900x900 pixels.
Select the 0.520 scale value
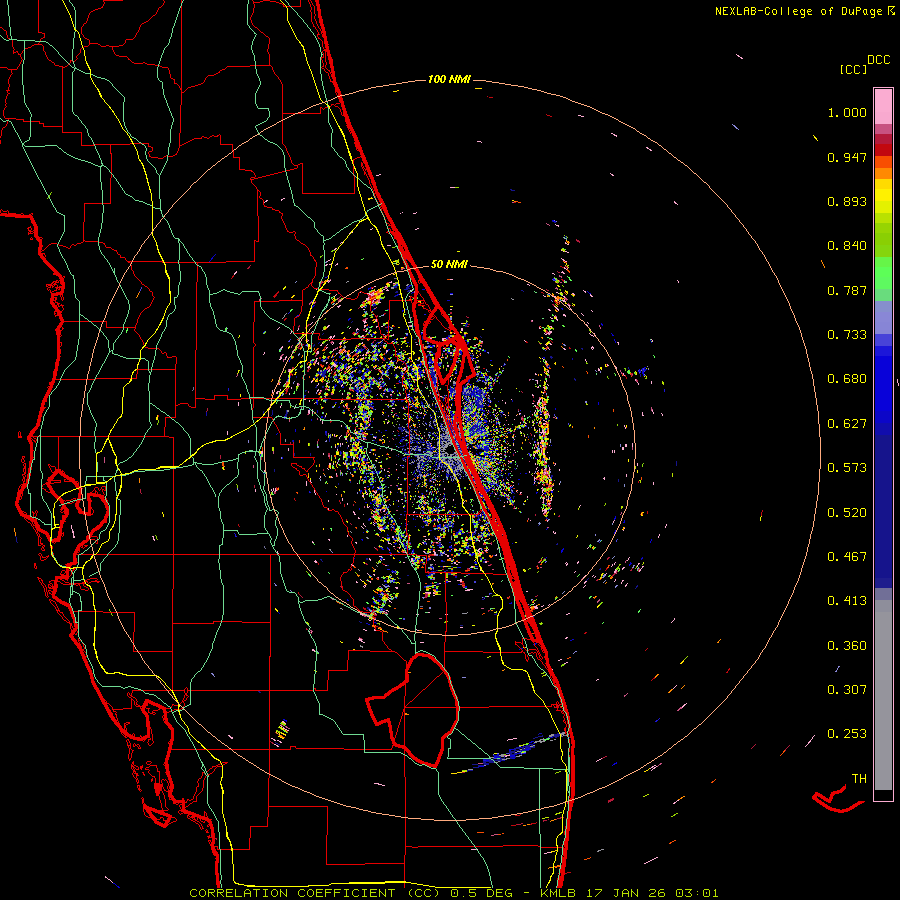pos(847,513)
